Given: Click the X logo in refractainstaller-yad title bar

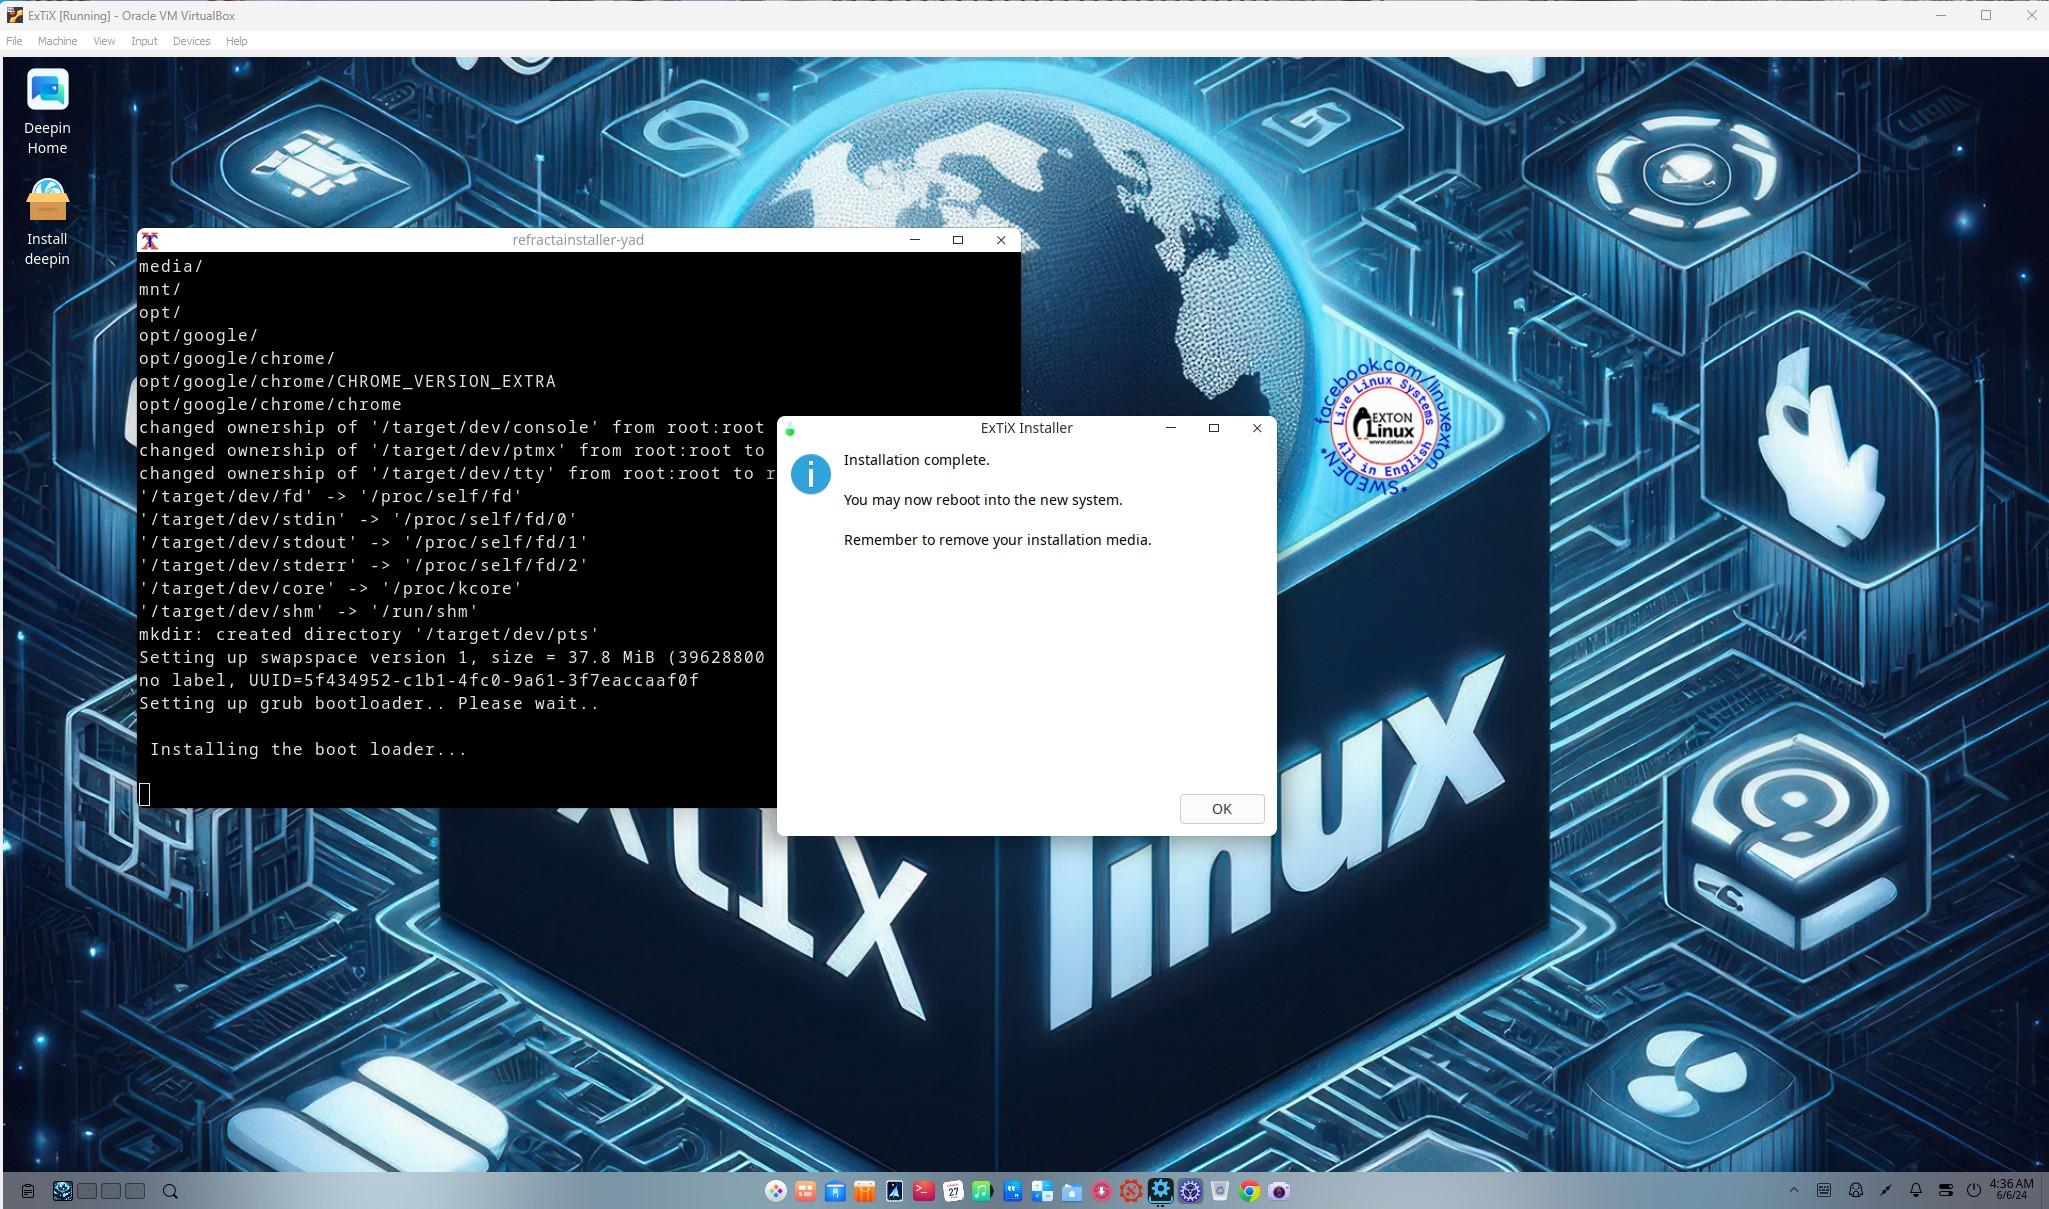Looking at the screenshot, I should (150, 240).
